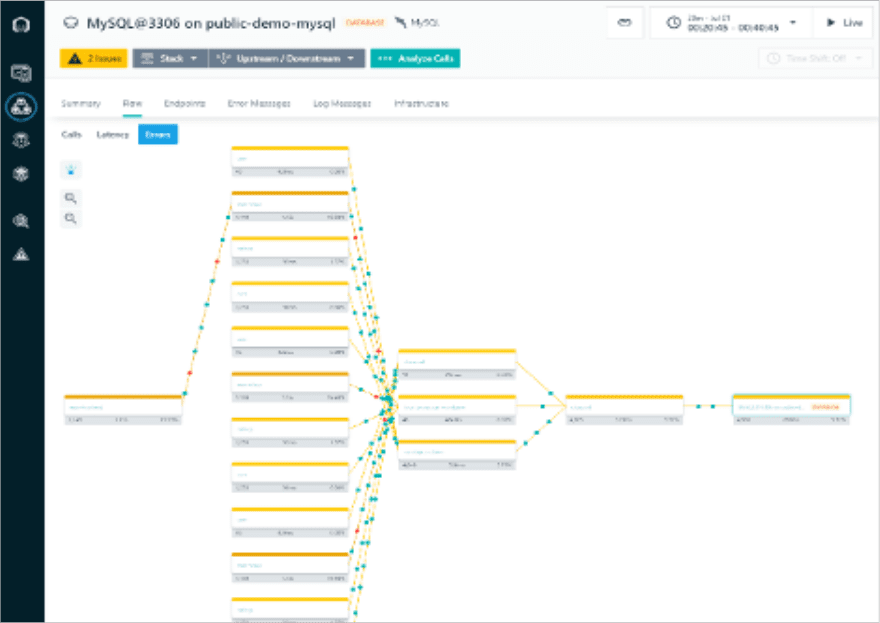Expand the Stack dropdown
This screenshot has width=880, height=623.
[170, 59]
